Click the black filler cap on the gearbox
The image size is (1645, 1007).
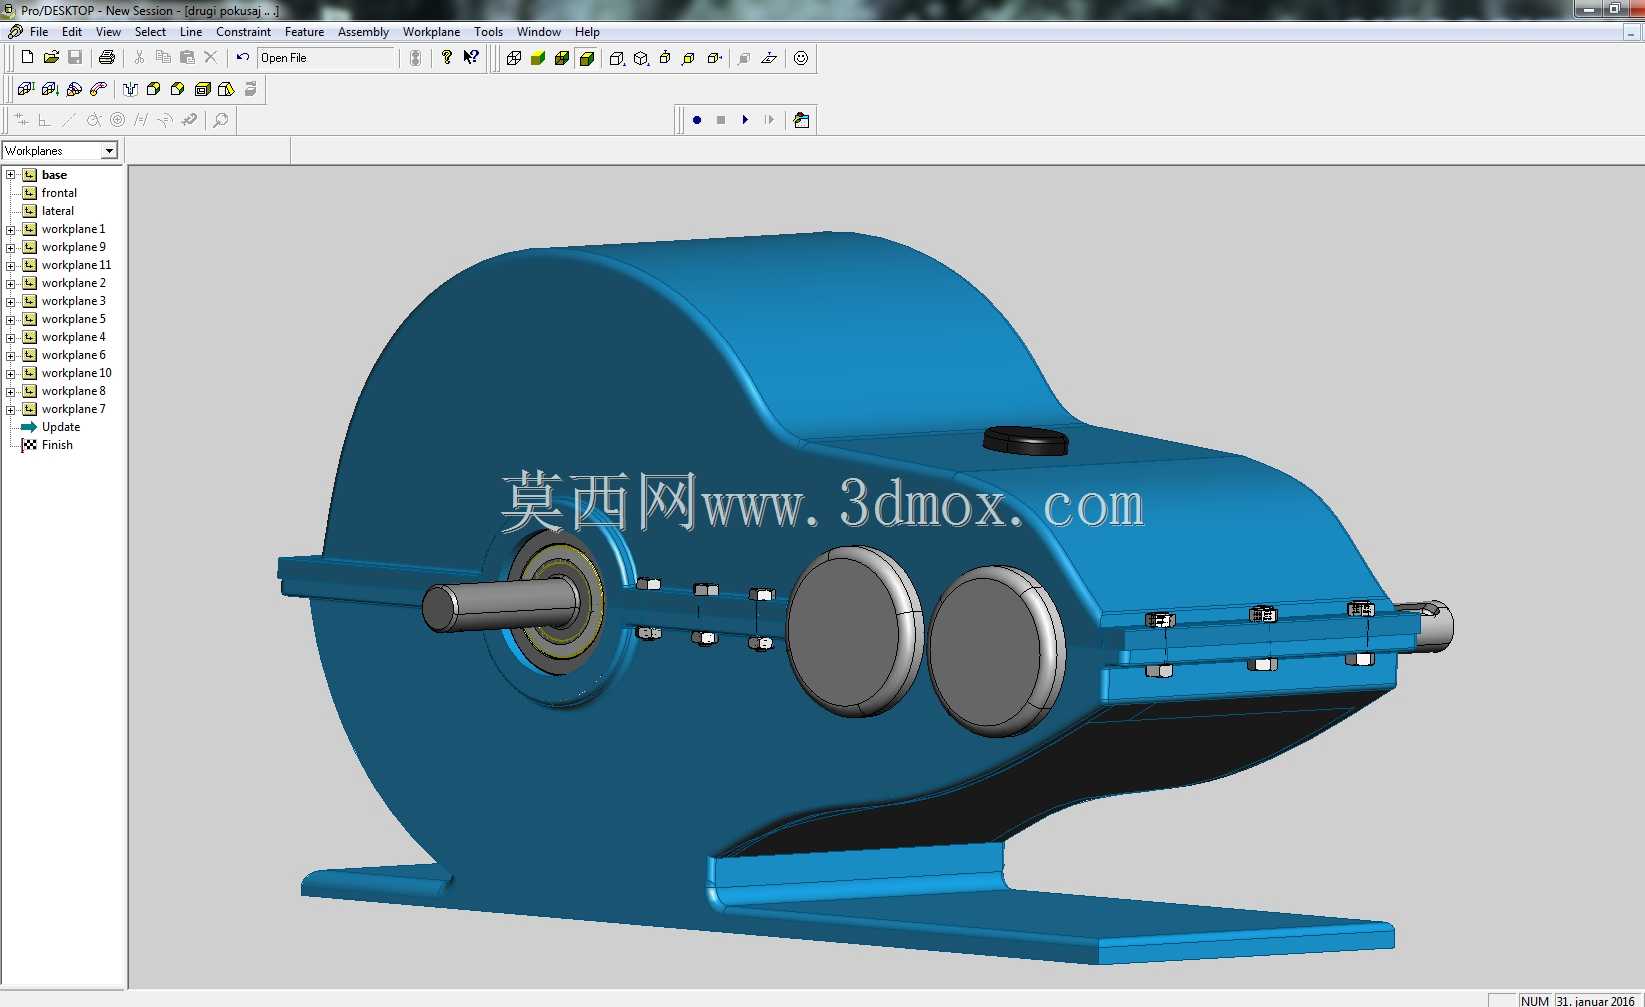1026,440
